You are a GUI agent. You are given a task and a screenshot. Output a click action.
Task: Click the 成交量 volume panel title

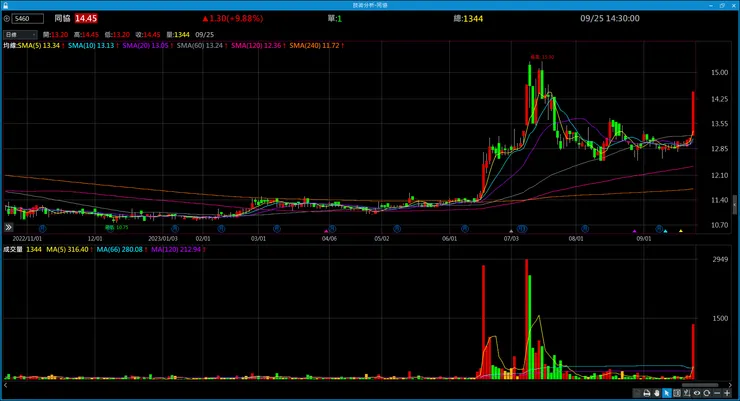(x=13, y=249)
